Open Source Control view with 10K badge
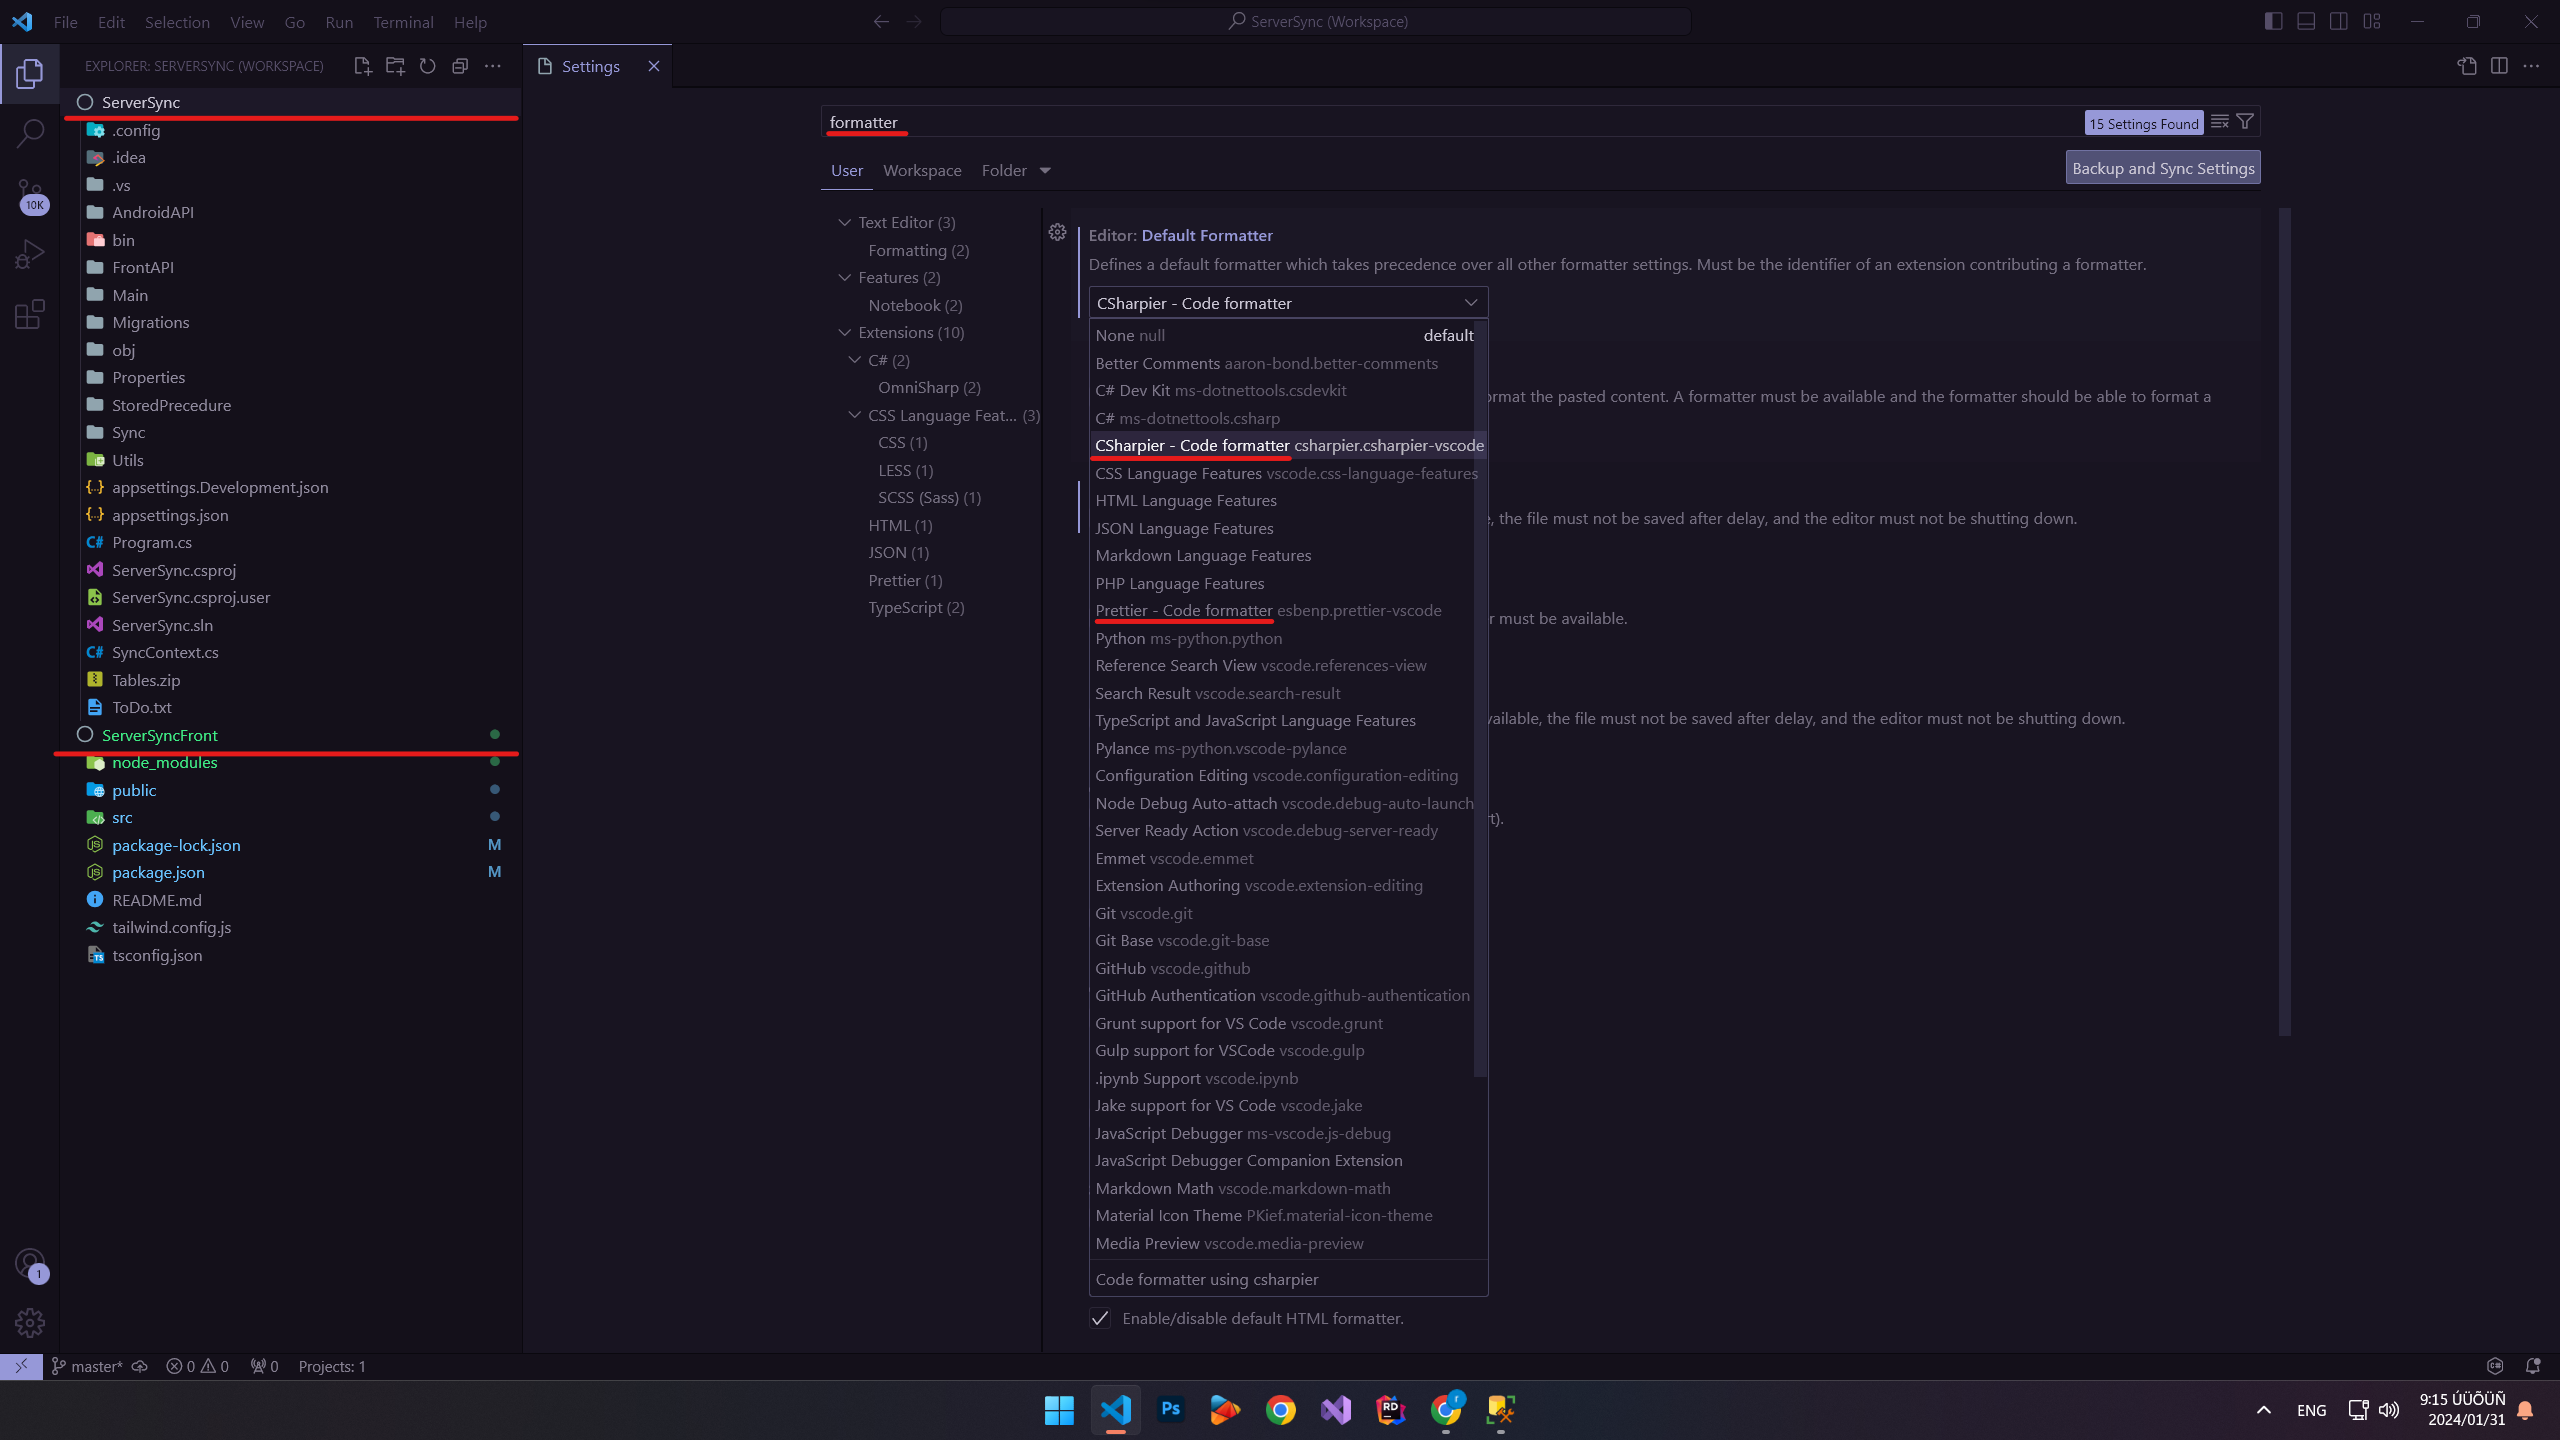 pos(30,193)
